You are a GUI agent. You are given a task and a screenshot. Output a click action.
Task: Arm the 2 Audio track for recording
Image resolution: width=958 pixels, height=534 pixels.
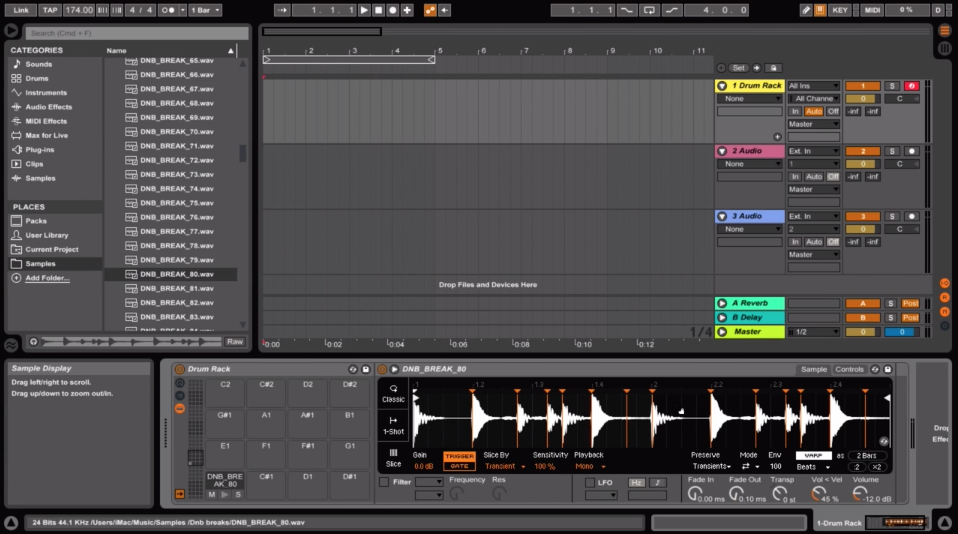pos(912,151)
